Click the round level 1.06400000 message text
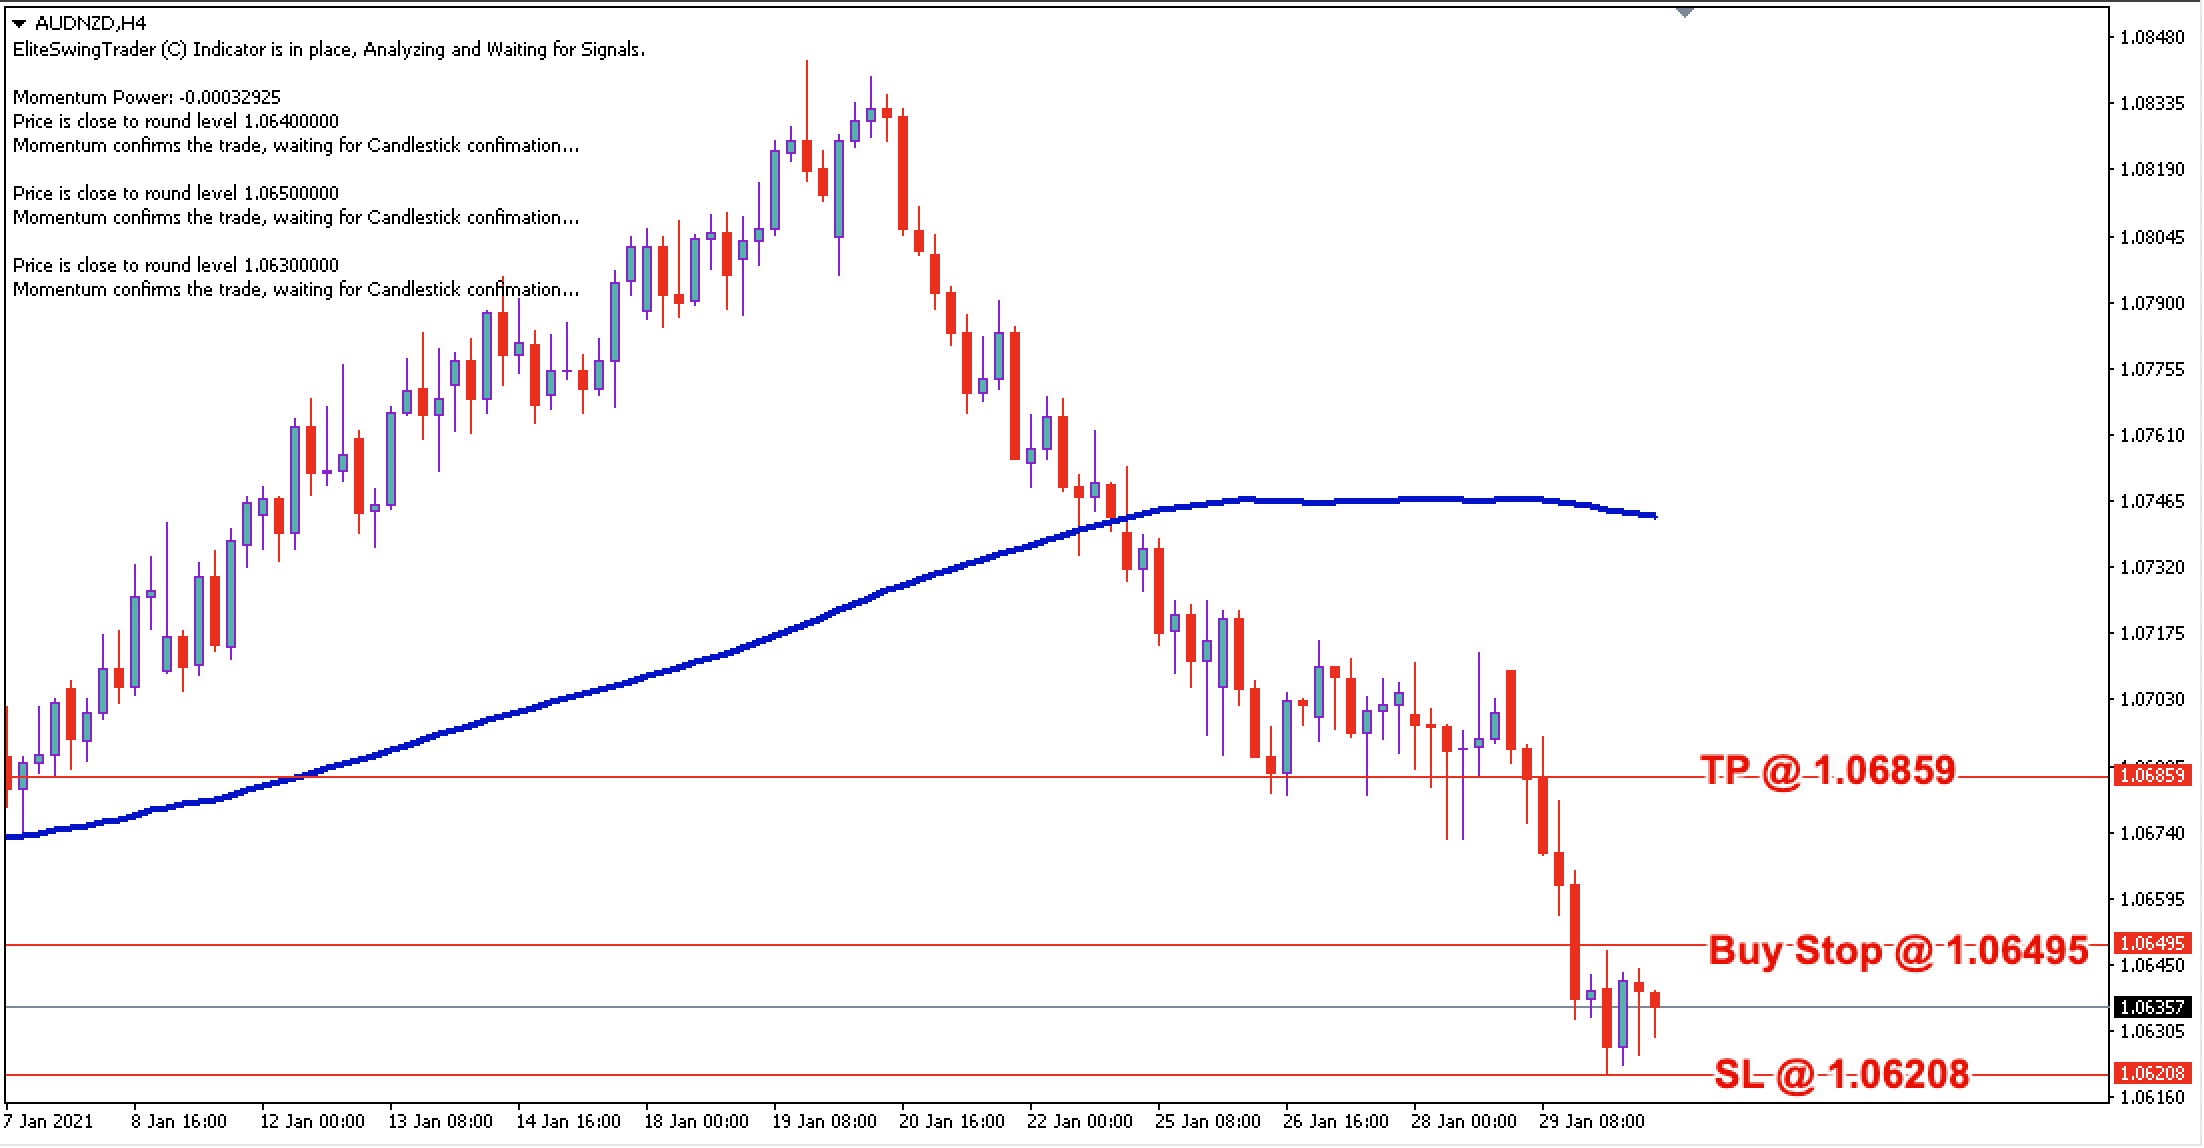The height and width of the screenshot is (1148, 2204). [176, 121]
